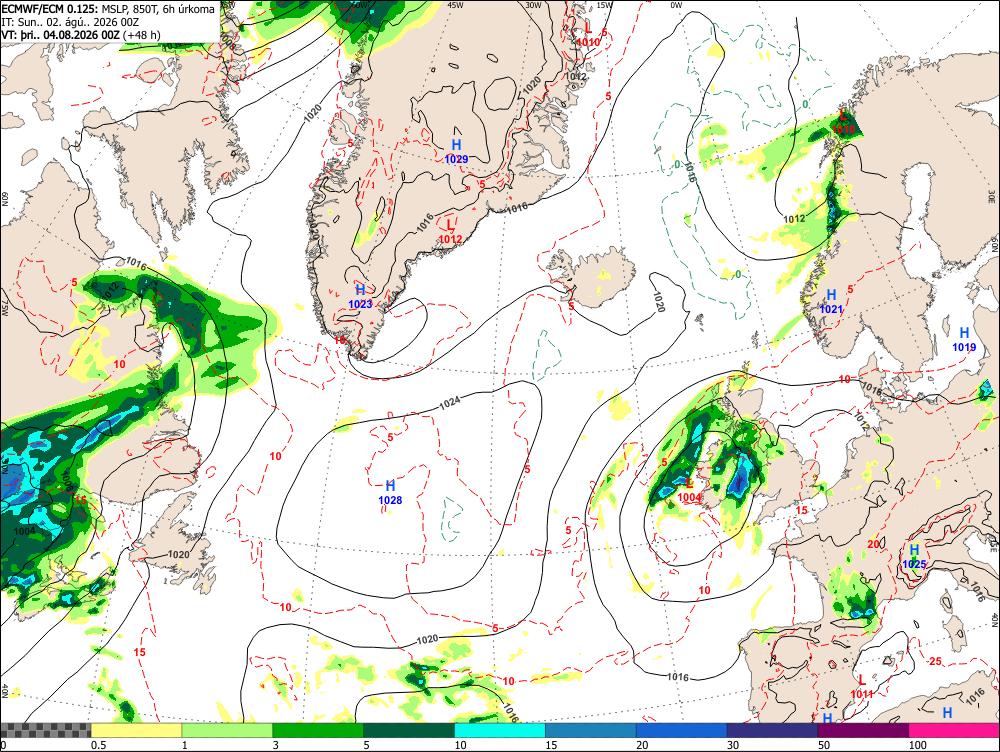The image size is (1000, 752).
Task: Click the H marker labeled 1021 over Norway
Action: (x=831, y=295)
